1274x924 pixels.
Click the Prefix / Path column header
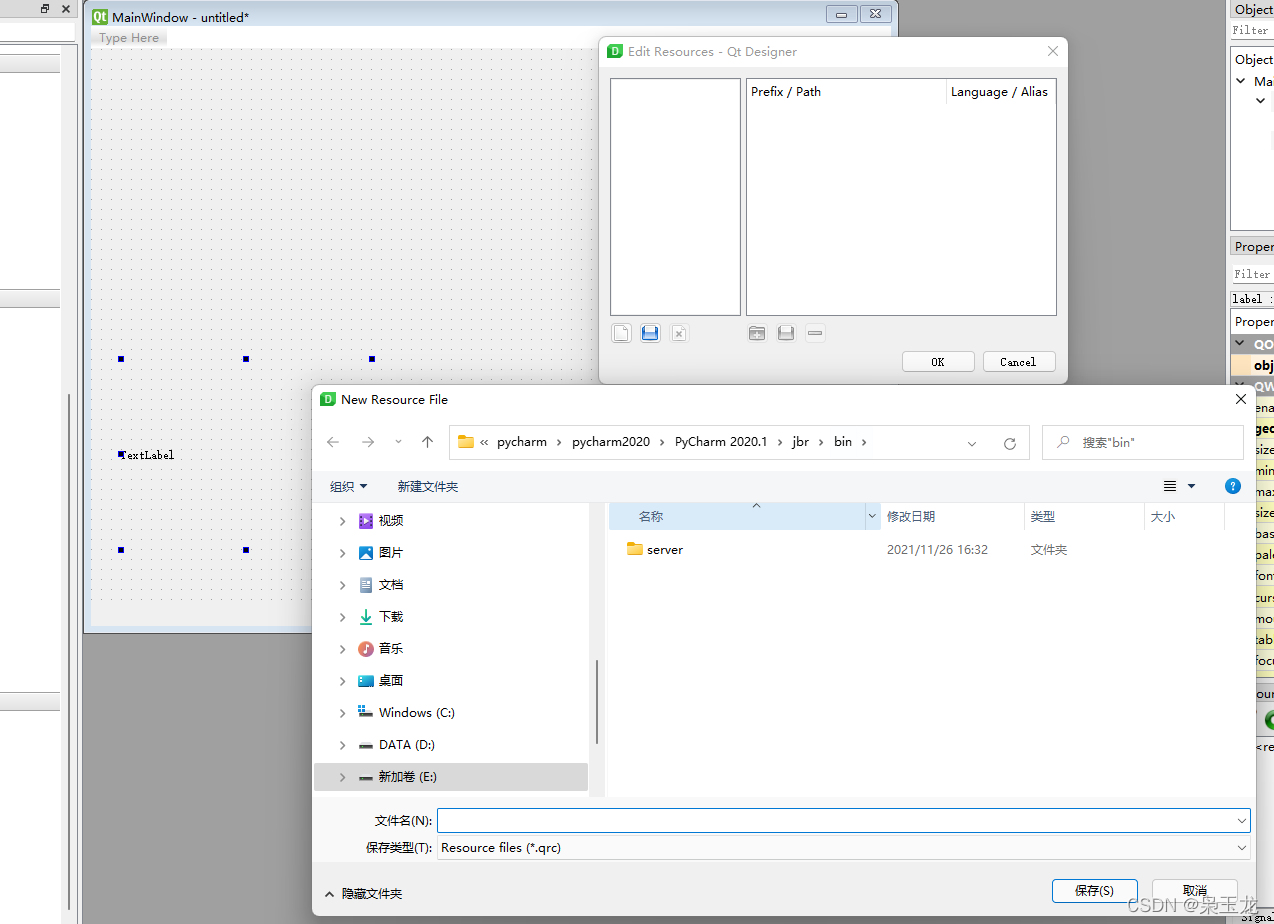point(846,91)
